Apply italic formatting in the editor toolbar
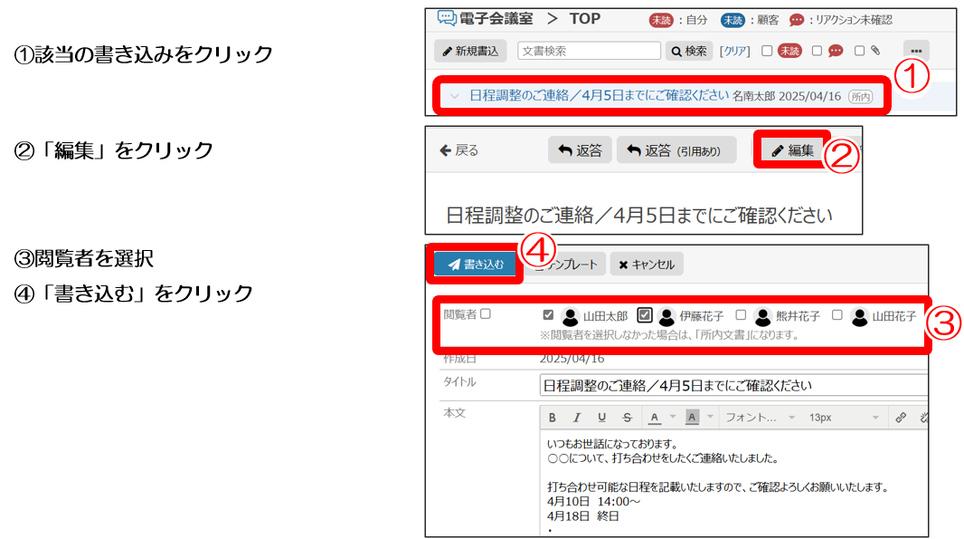The image size is (964, 539). pos(575,417)
